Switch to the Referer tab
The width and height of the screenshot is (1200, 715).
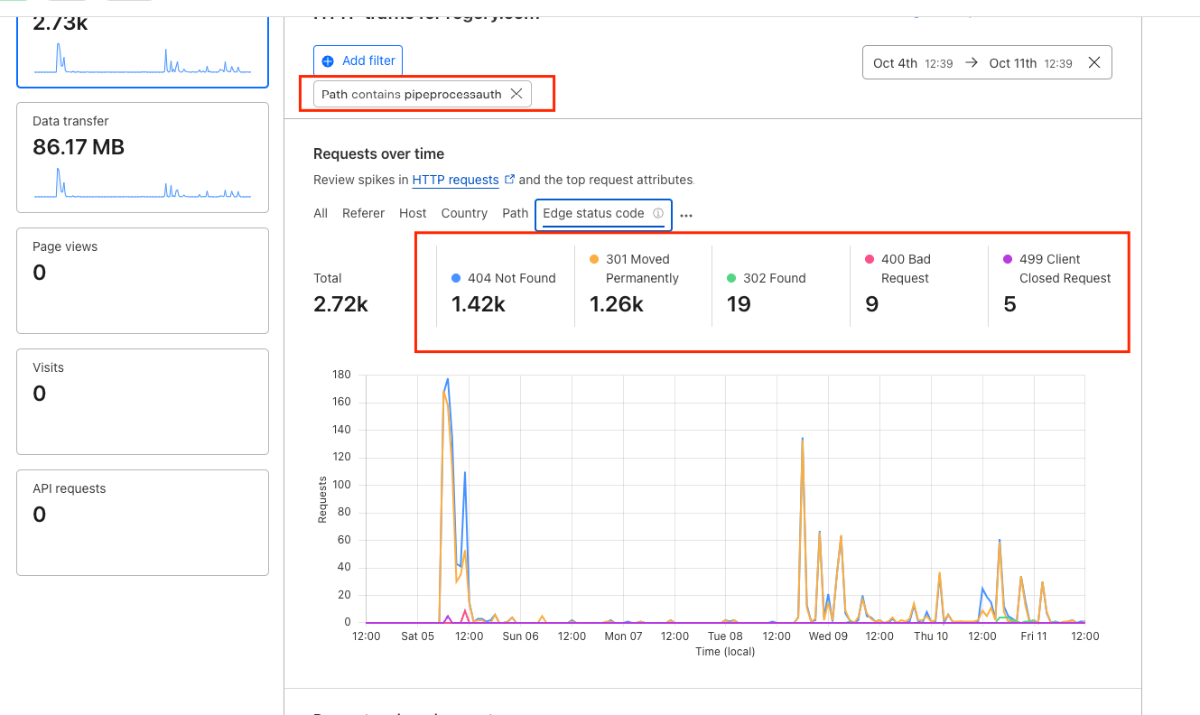(363, 213)
